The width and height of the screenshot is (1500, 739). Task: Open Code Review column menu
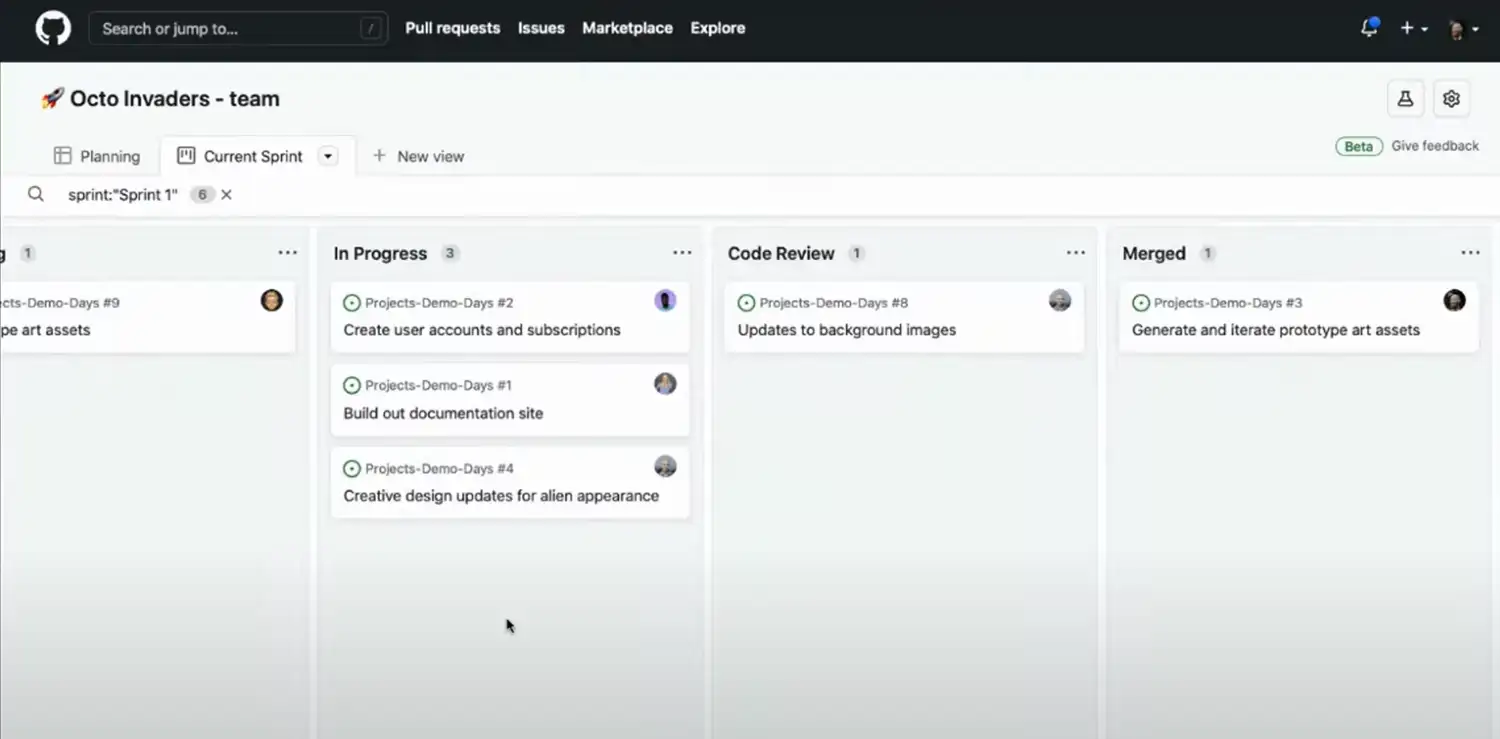[1076, 253]
